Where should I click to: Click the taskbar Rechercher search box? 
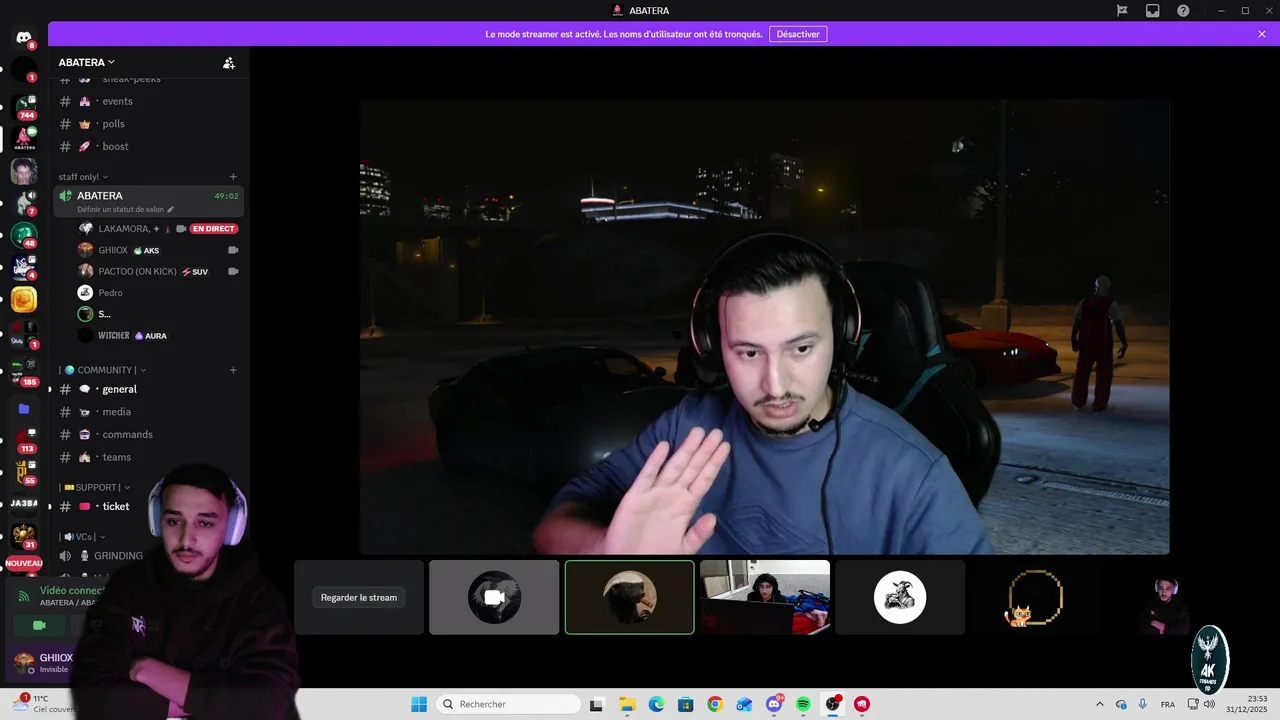508,704
